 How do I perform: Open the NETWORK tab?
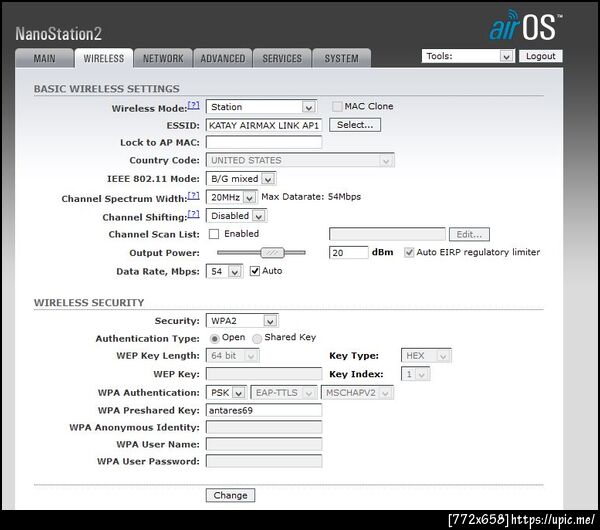click(163, 58)
